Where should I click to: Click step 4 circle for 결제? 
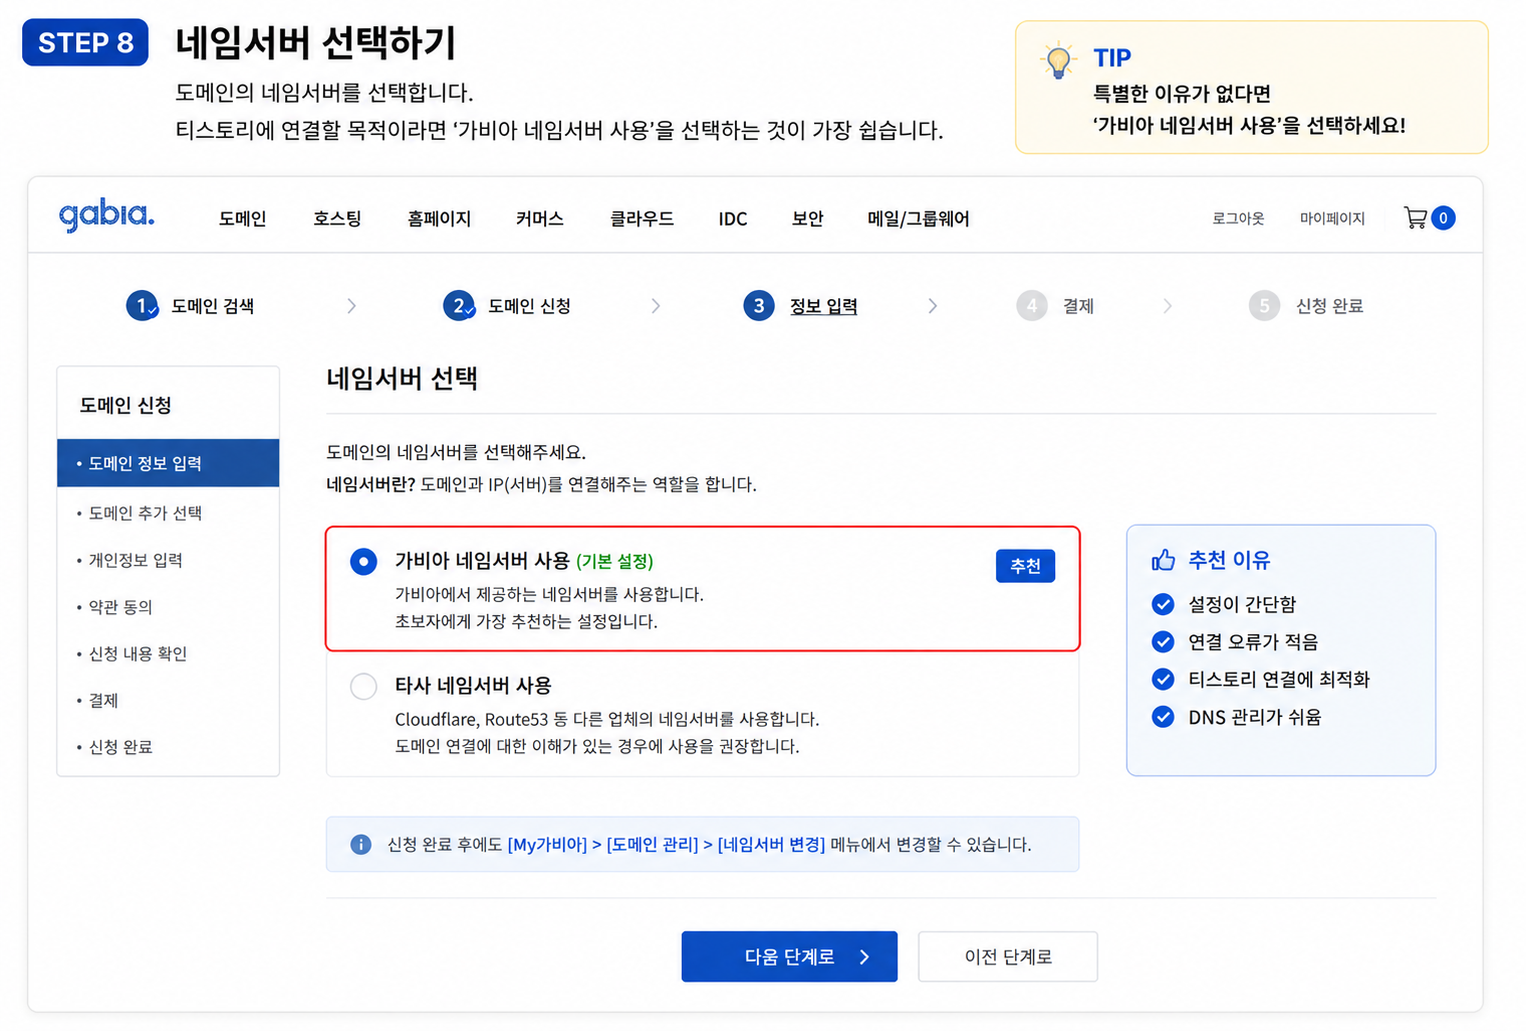1032,306
